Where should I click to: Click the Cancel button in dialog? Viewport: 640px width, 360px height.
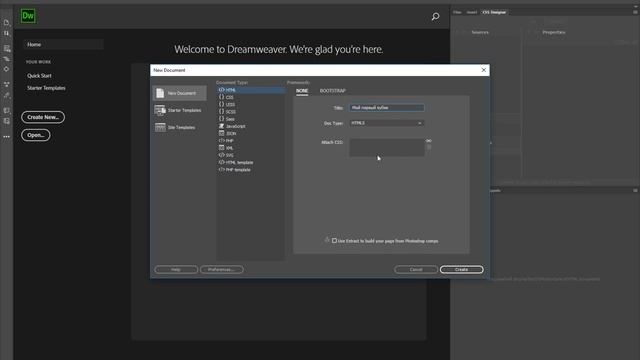click(416, 269)
